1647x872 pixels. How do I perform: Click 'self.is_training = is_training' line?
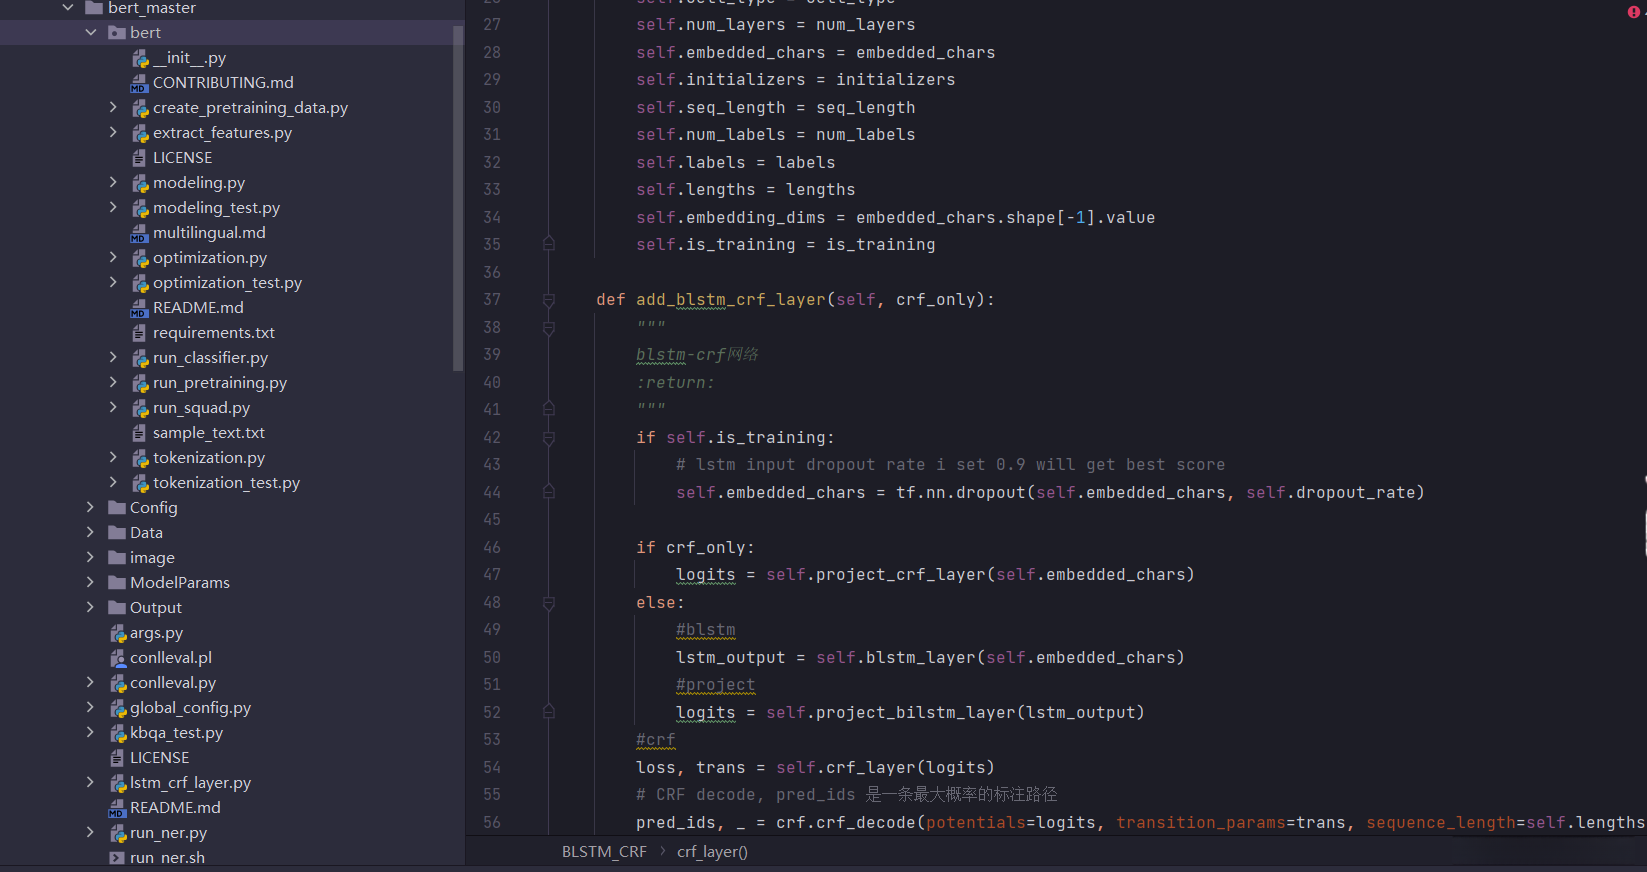point(786,245)
